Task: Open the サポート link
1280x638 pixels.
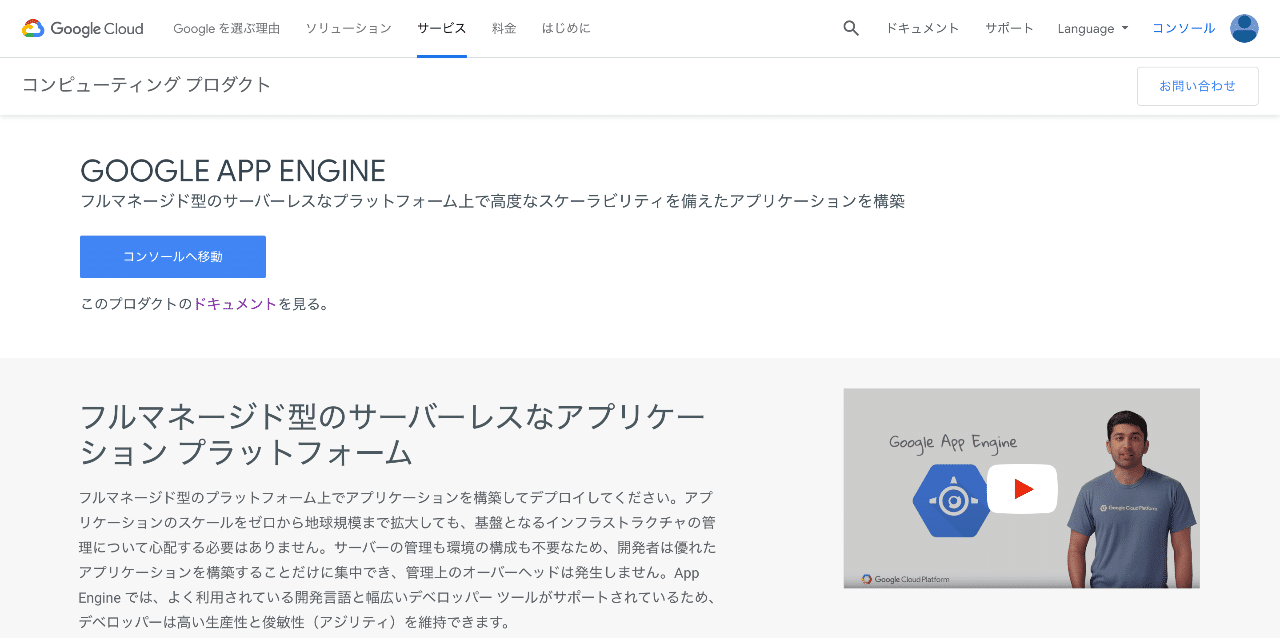Action: pos(1009,28)
